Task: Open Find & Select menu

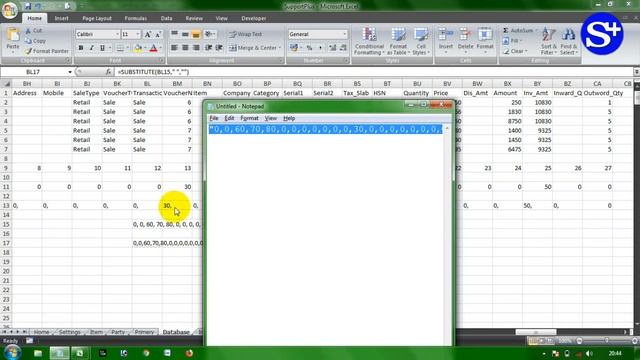Action: [x=568, y=41]
